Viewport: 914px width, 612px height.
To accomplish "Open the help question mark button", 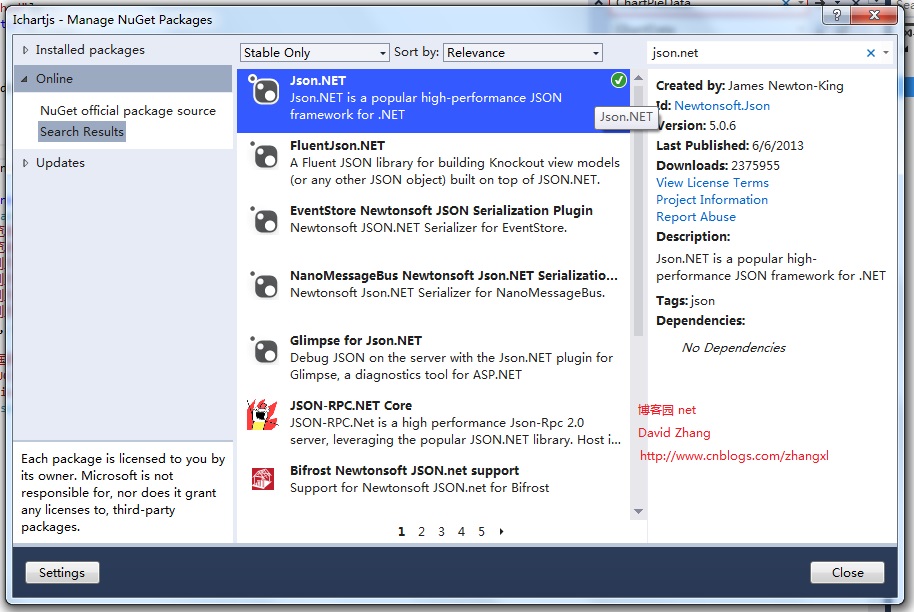I will [x=836, y=15].
